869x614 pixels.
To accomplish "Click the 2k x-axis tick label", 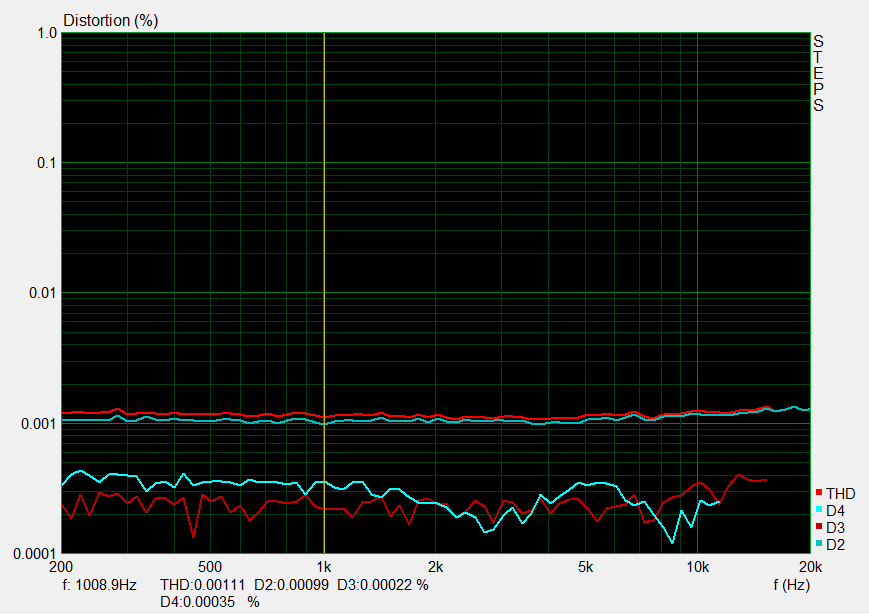I will point(436,567).
